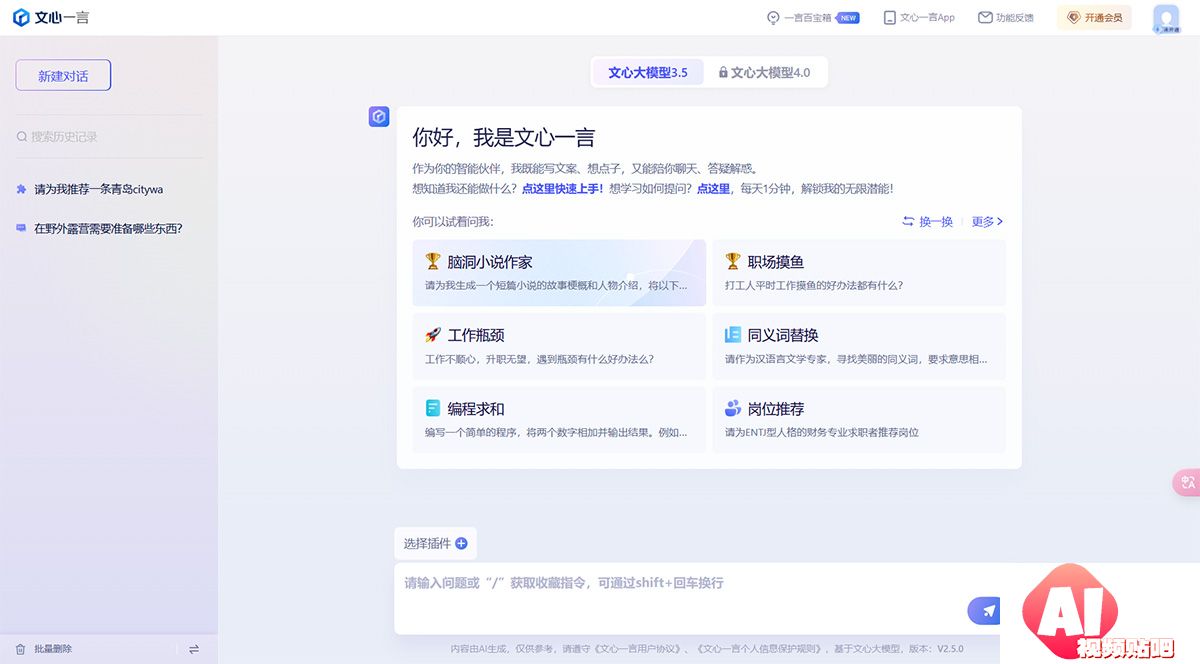This screenshot has width=1200, height=664.
Task: Click version text V2.5.0
Action: [950, 649]
